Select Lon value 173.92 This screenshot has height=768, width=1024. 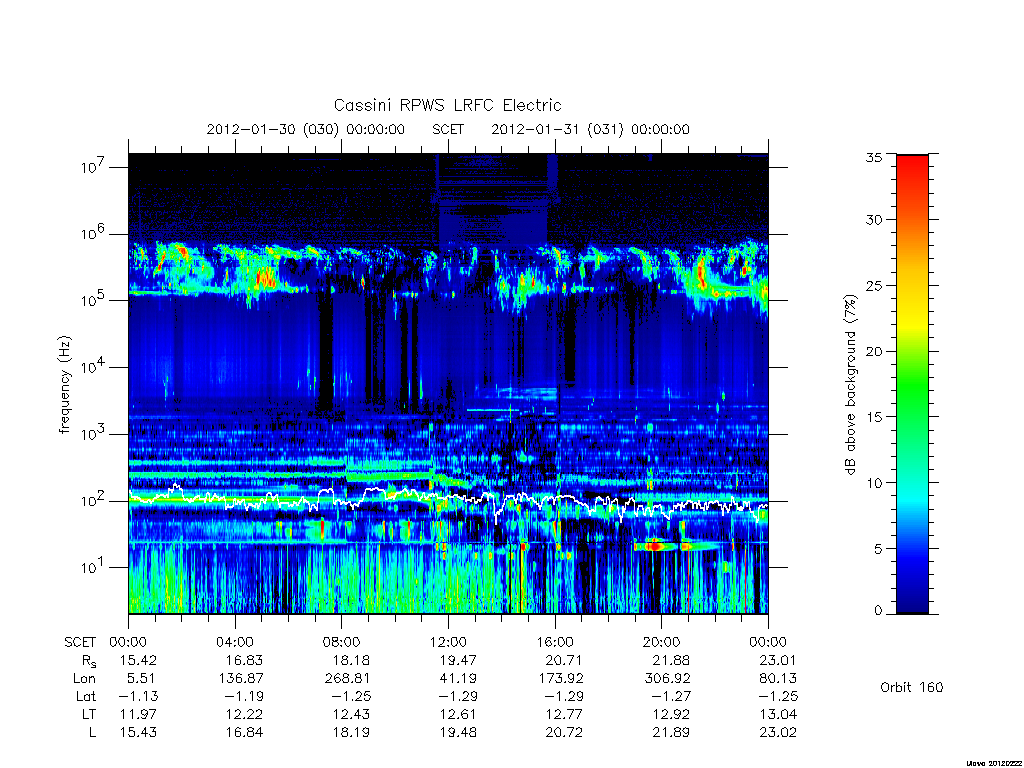coord(560,679)
